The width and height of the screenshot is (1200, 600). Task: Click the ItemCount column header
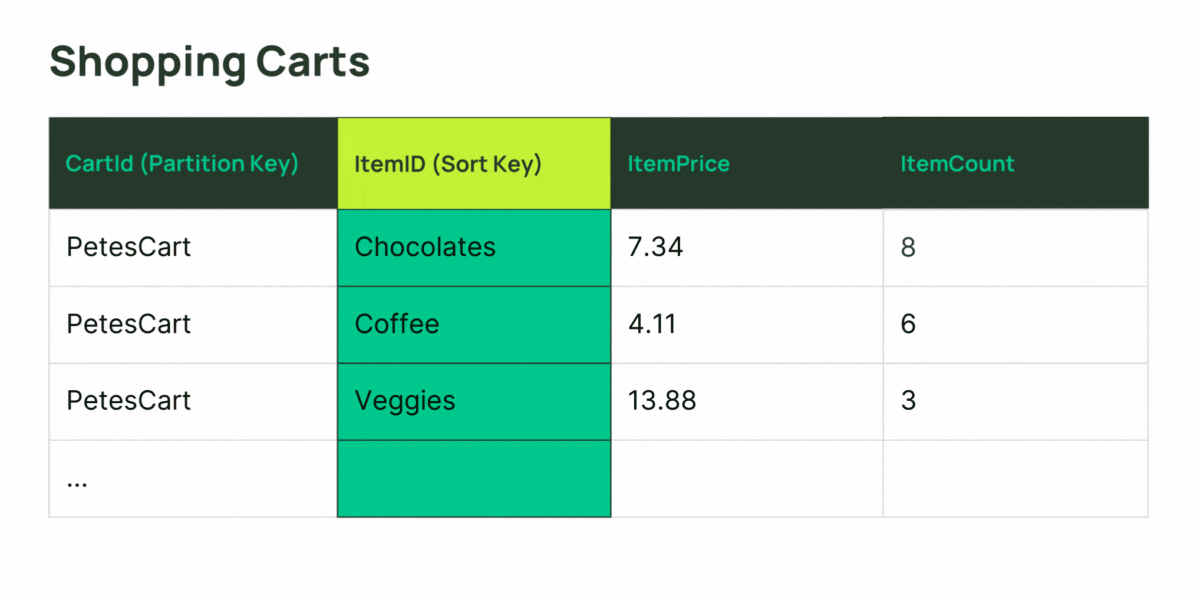(1016, 163)
